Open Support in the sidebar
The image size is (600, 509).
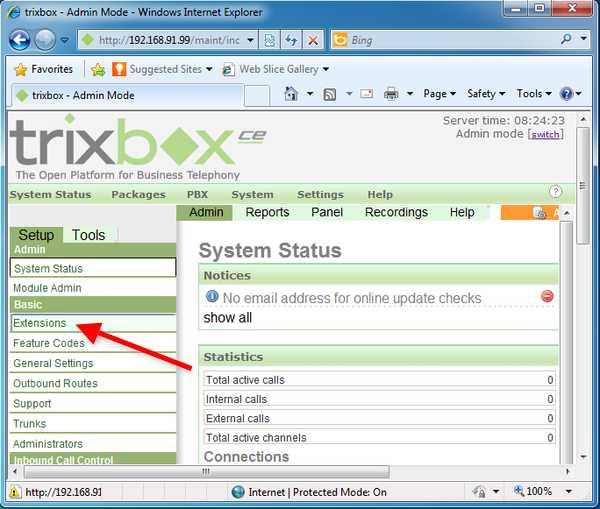point(93,403)
